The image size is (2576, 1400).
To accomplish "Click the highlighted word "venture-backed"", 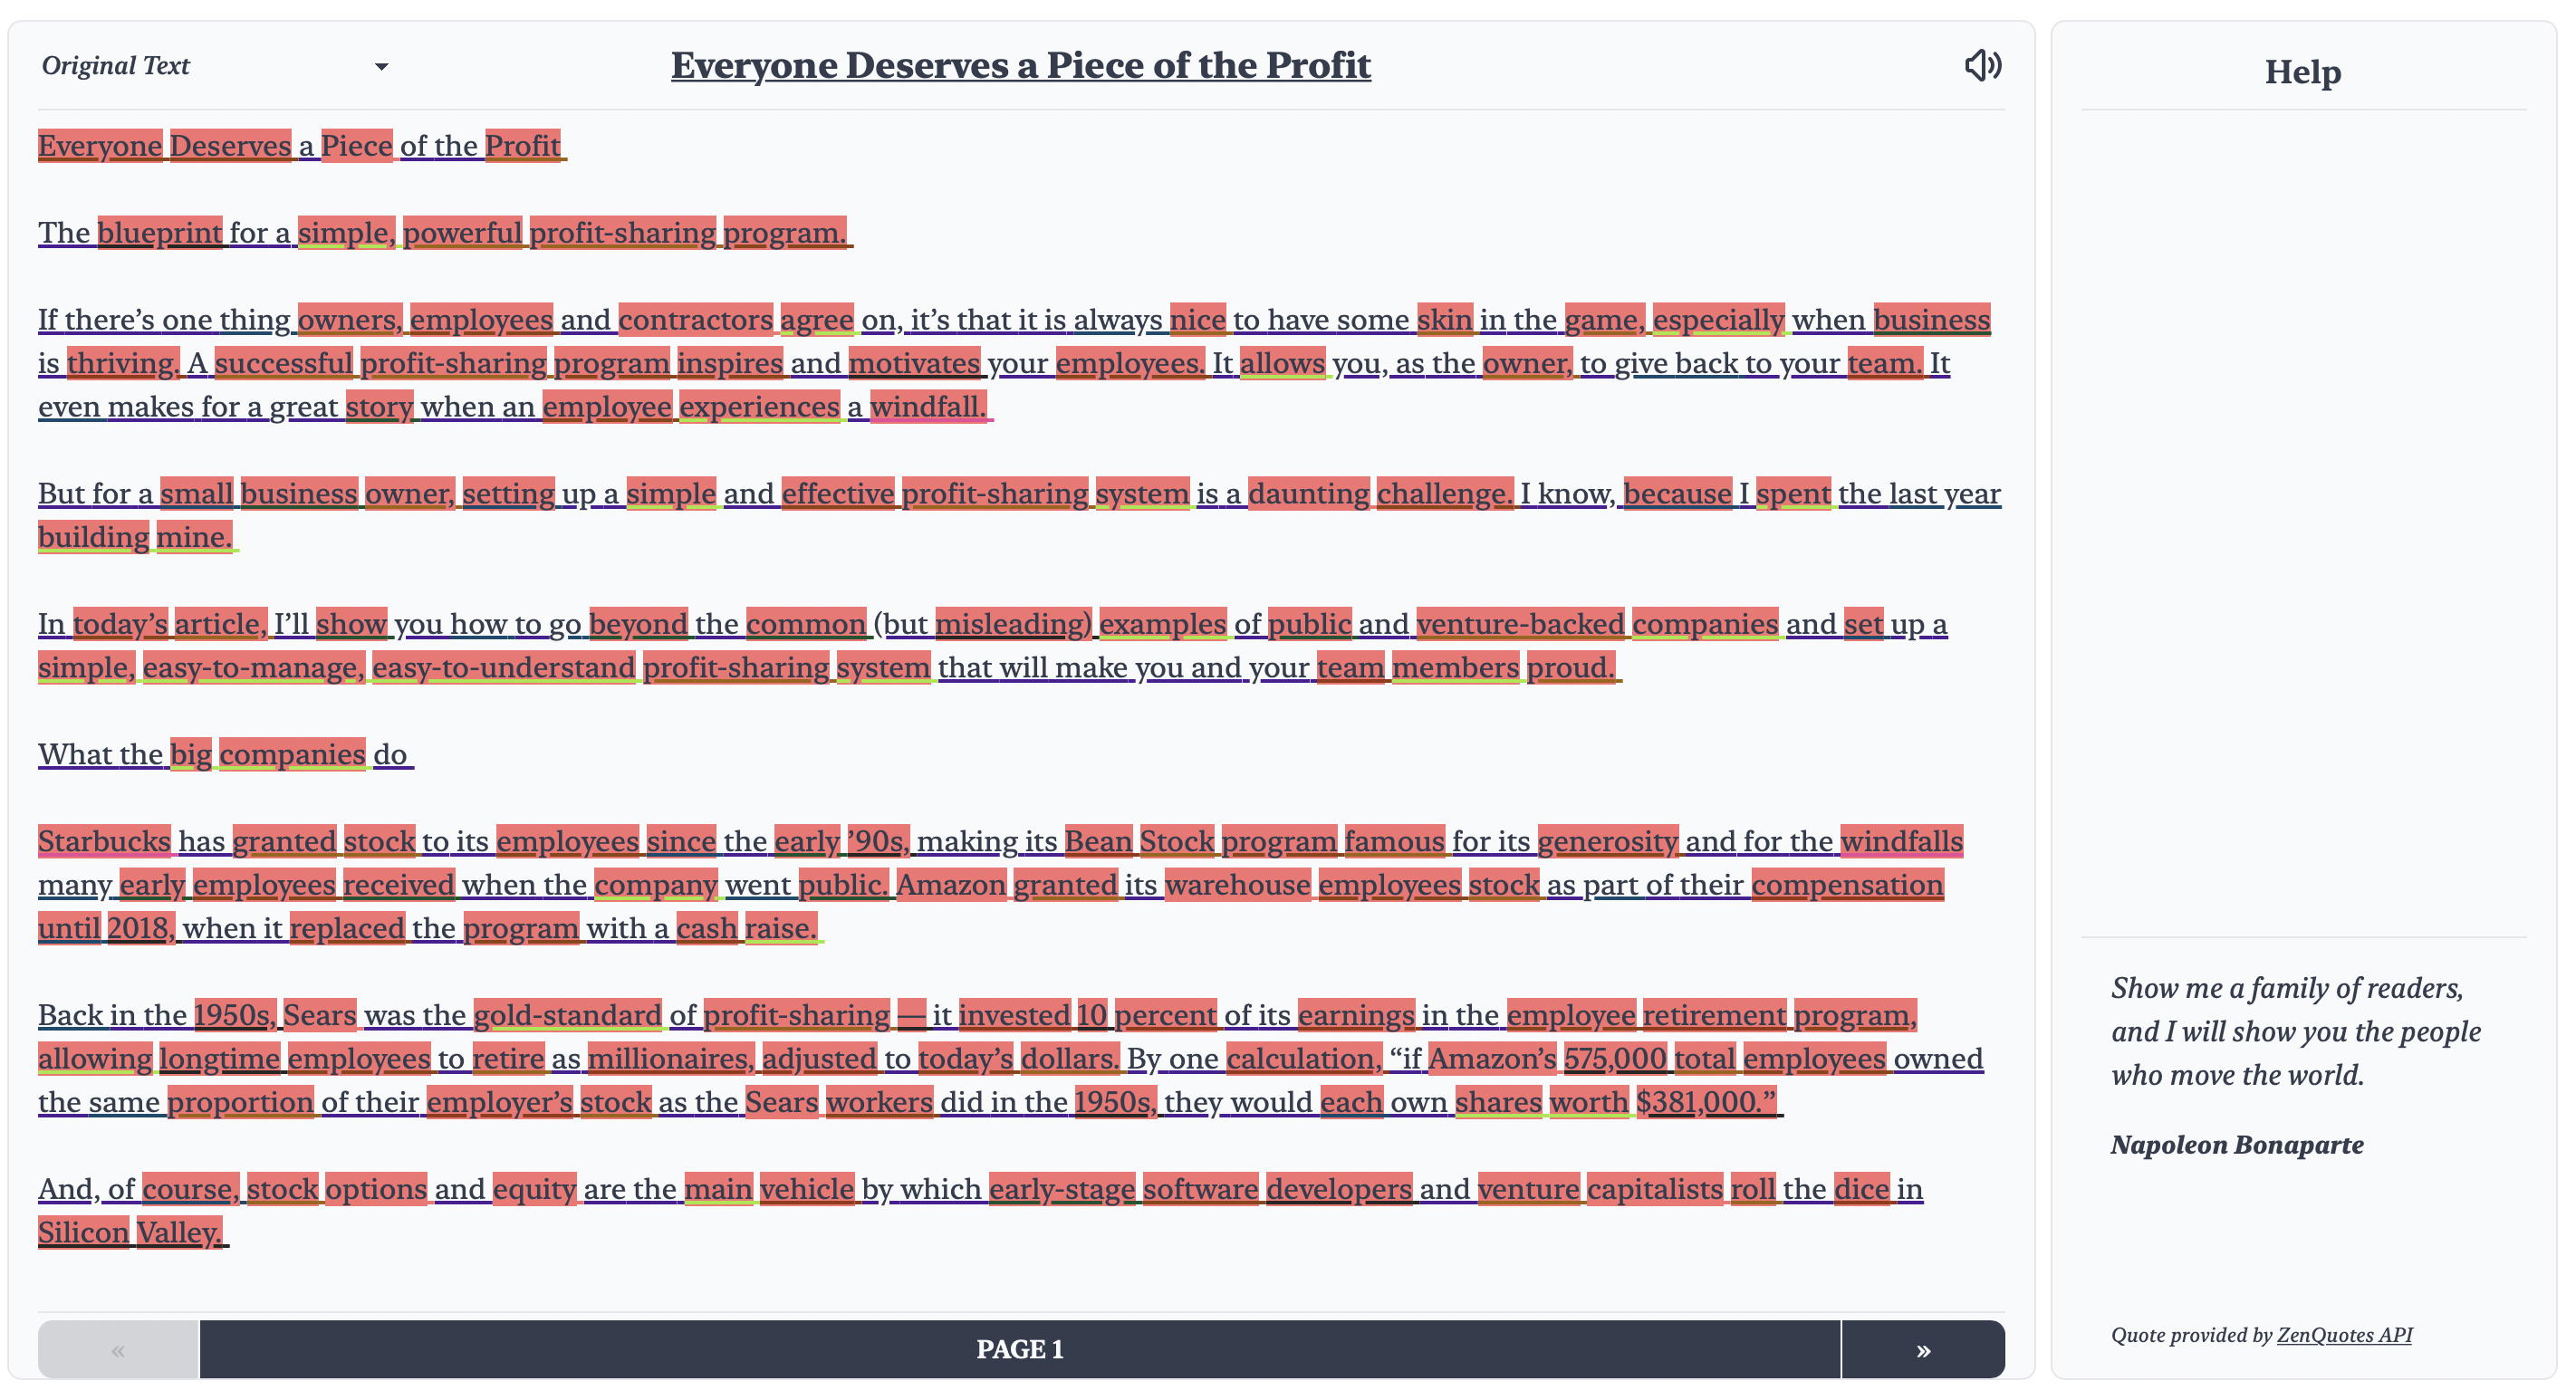I will tap(1520, 624).
